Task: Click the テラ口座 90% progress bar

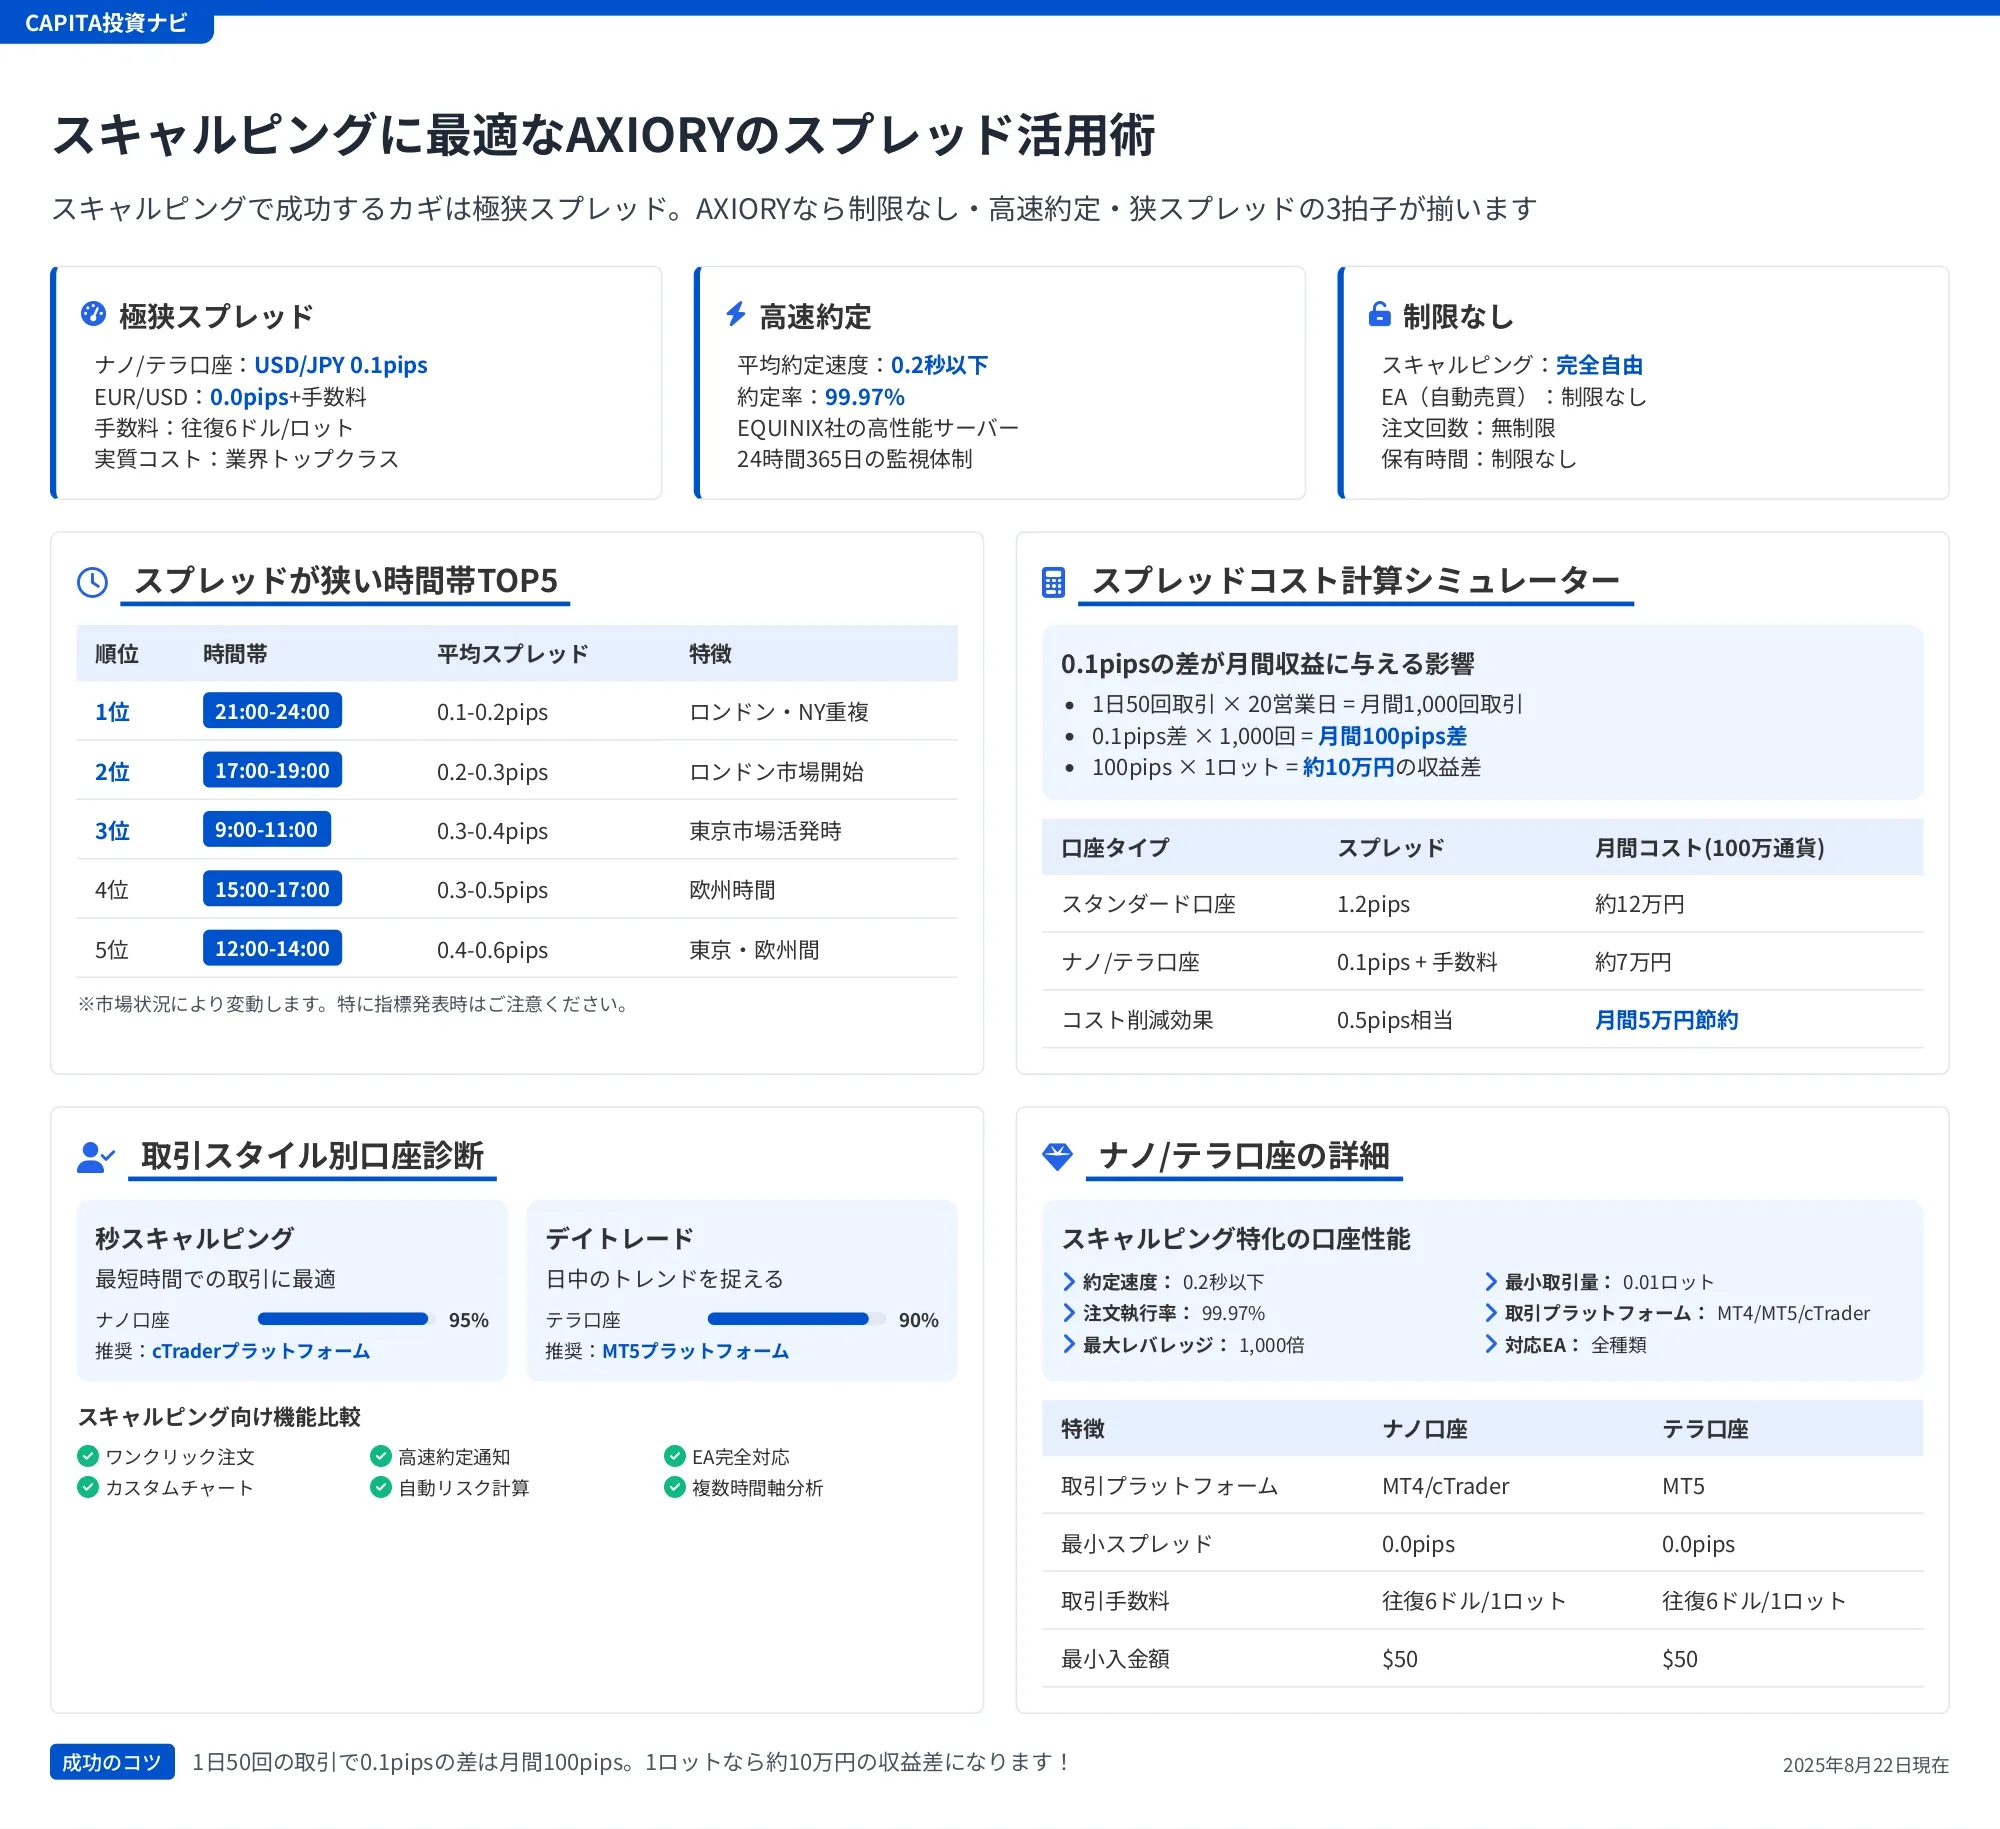Action: [796, 1319]
